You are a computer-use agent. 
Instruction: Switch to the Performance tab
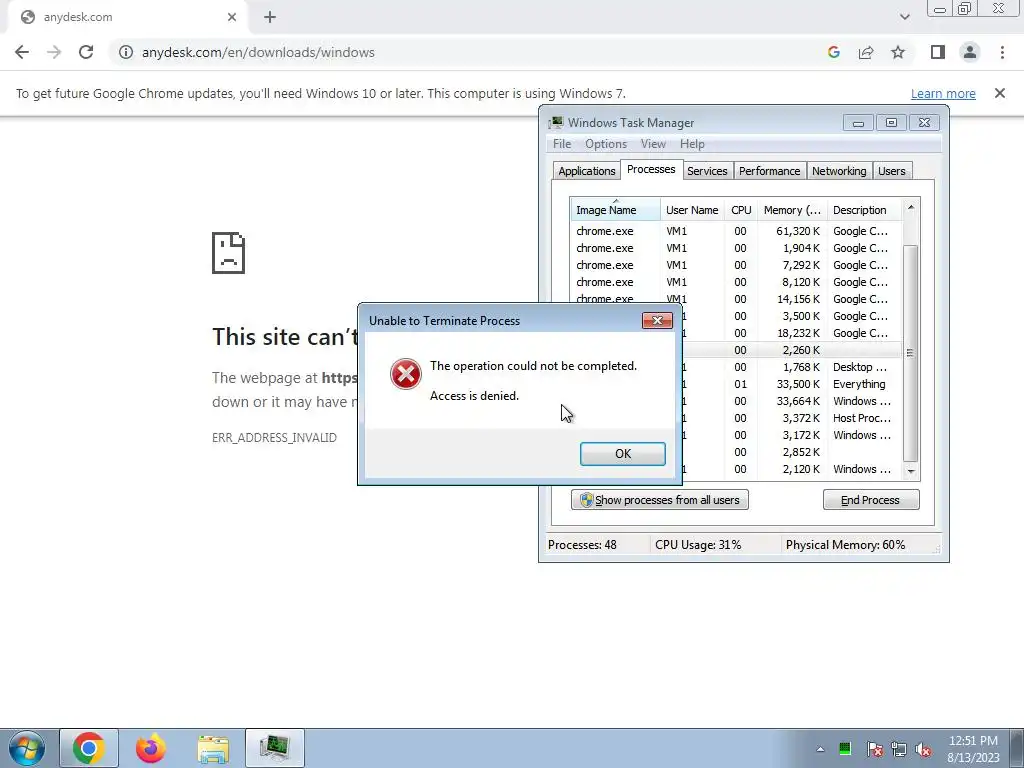pyautogui.click(x=769, y=171)
